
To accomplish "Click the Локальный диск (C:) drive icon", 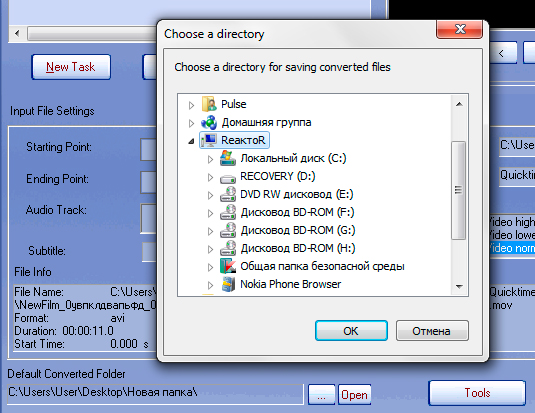I will [228, 158].
